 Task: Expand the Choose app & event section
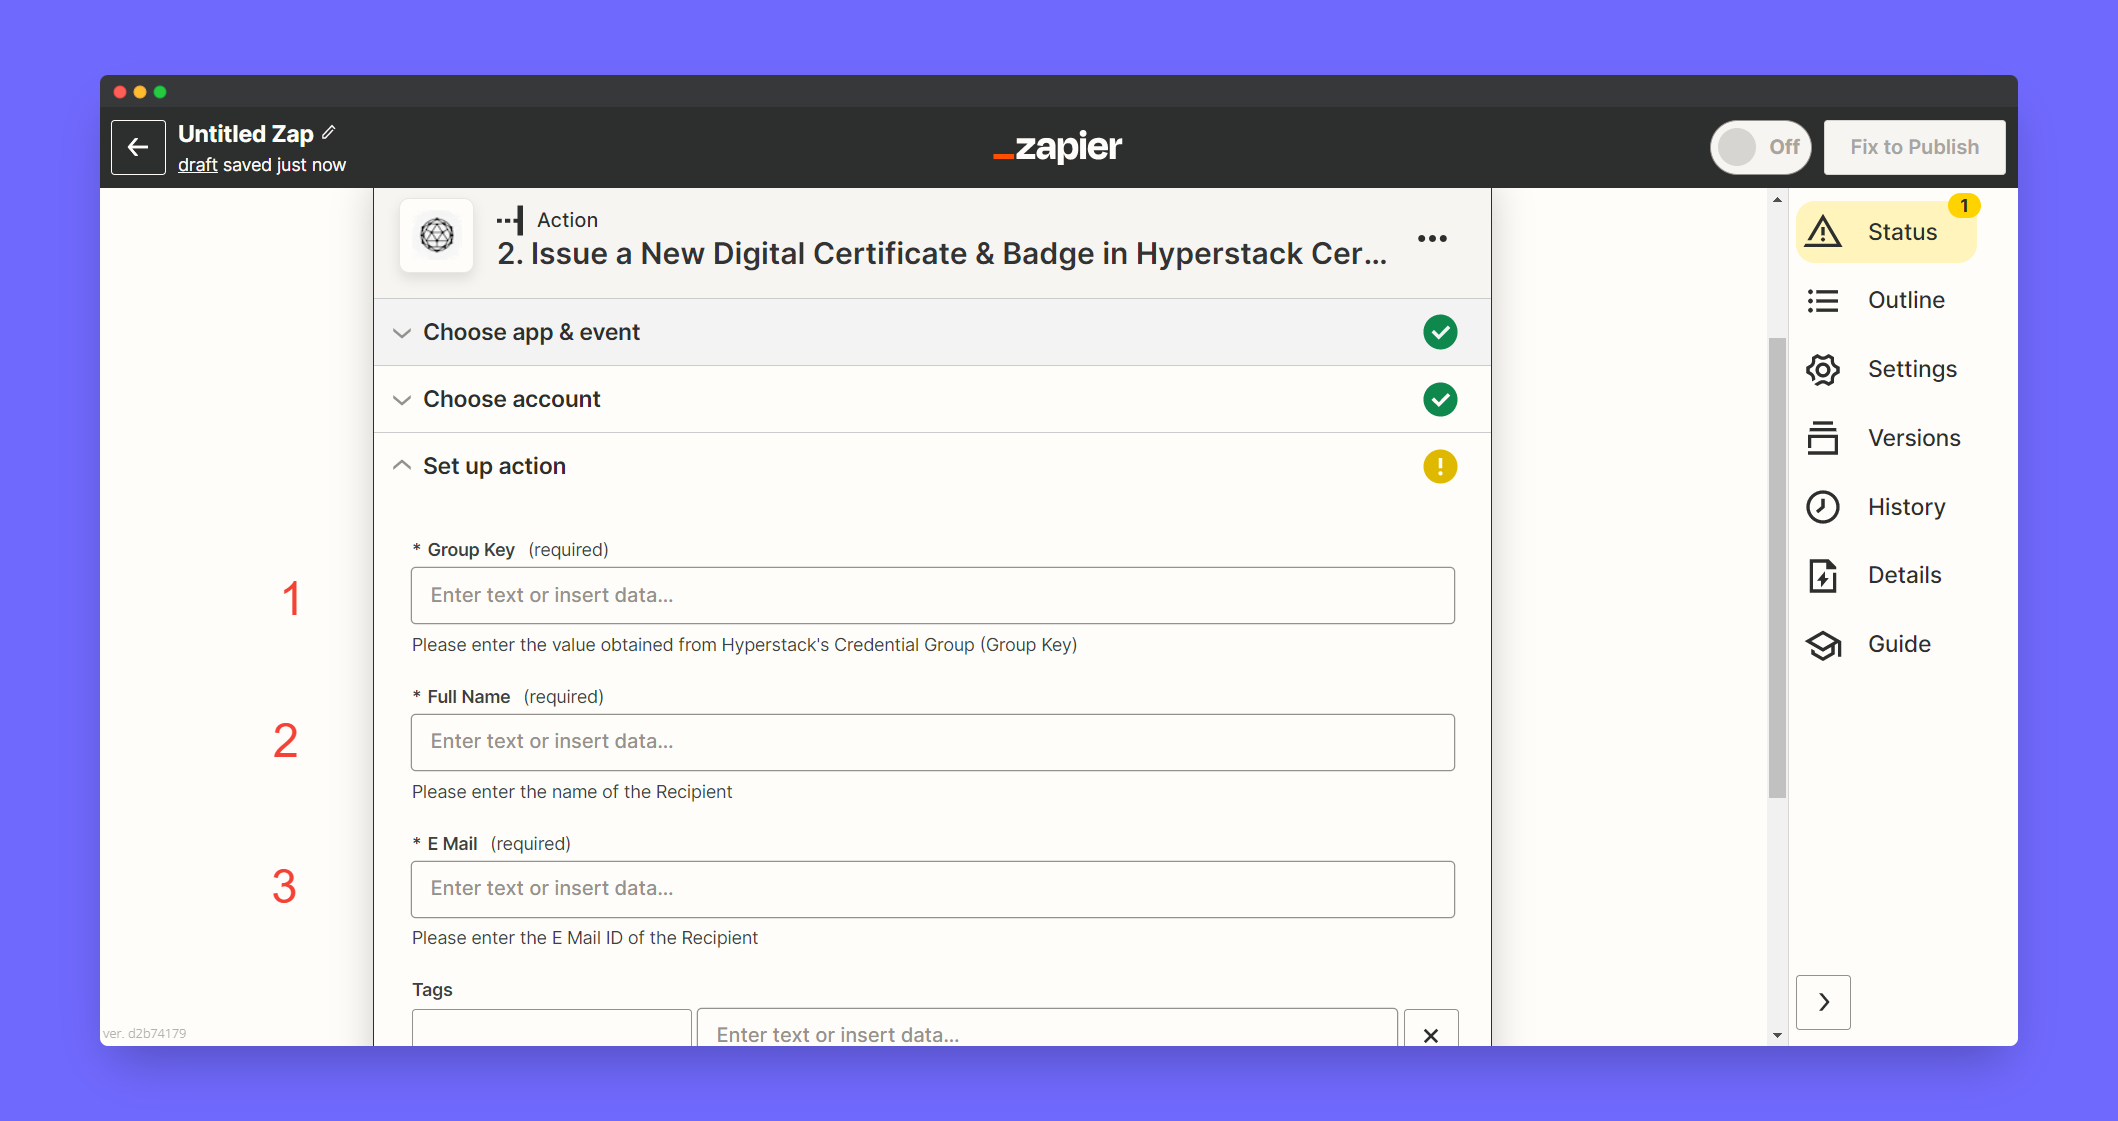[531, 332]
